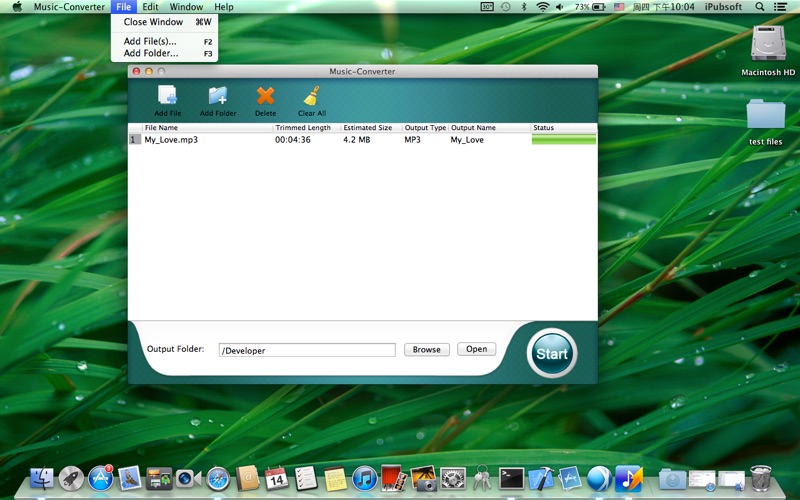Click the US flag input source
The image size is (800, 500).
pos(619,7)
